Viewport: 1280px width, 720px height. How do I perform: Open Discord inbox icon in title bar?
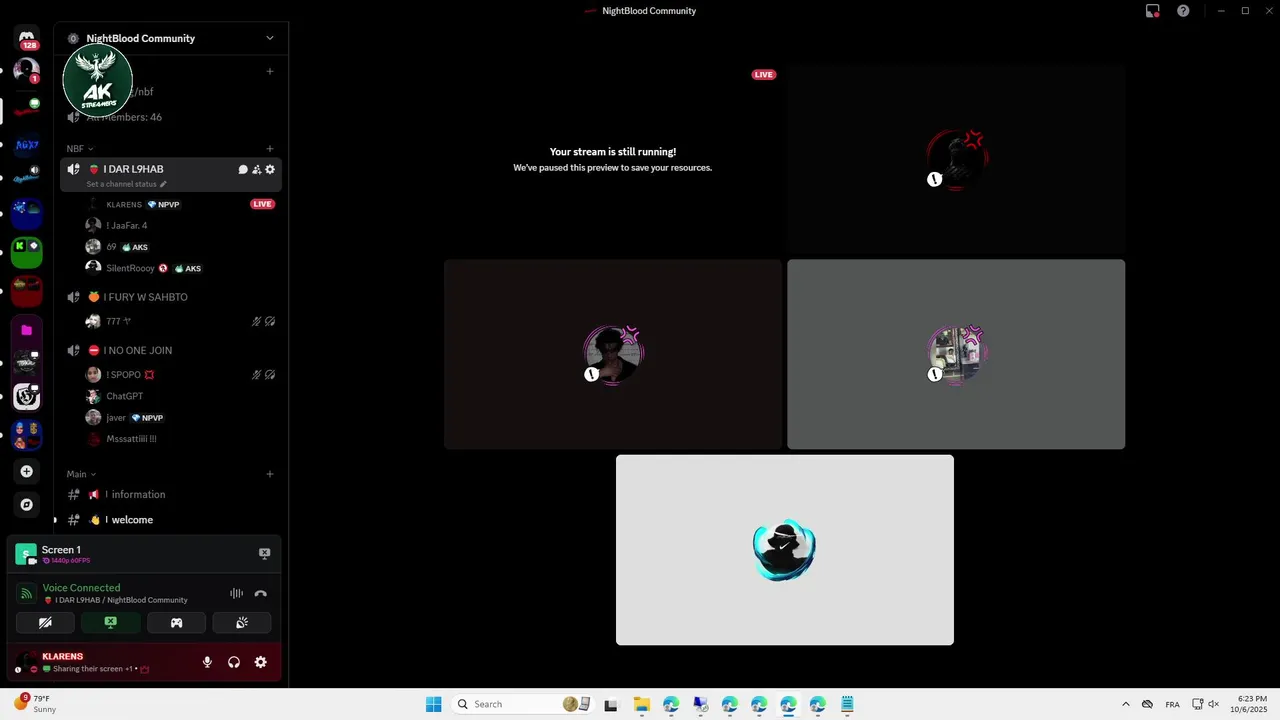tap(1153, 11)
